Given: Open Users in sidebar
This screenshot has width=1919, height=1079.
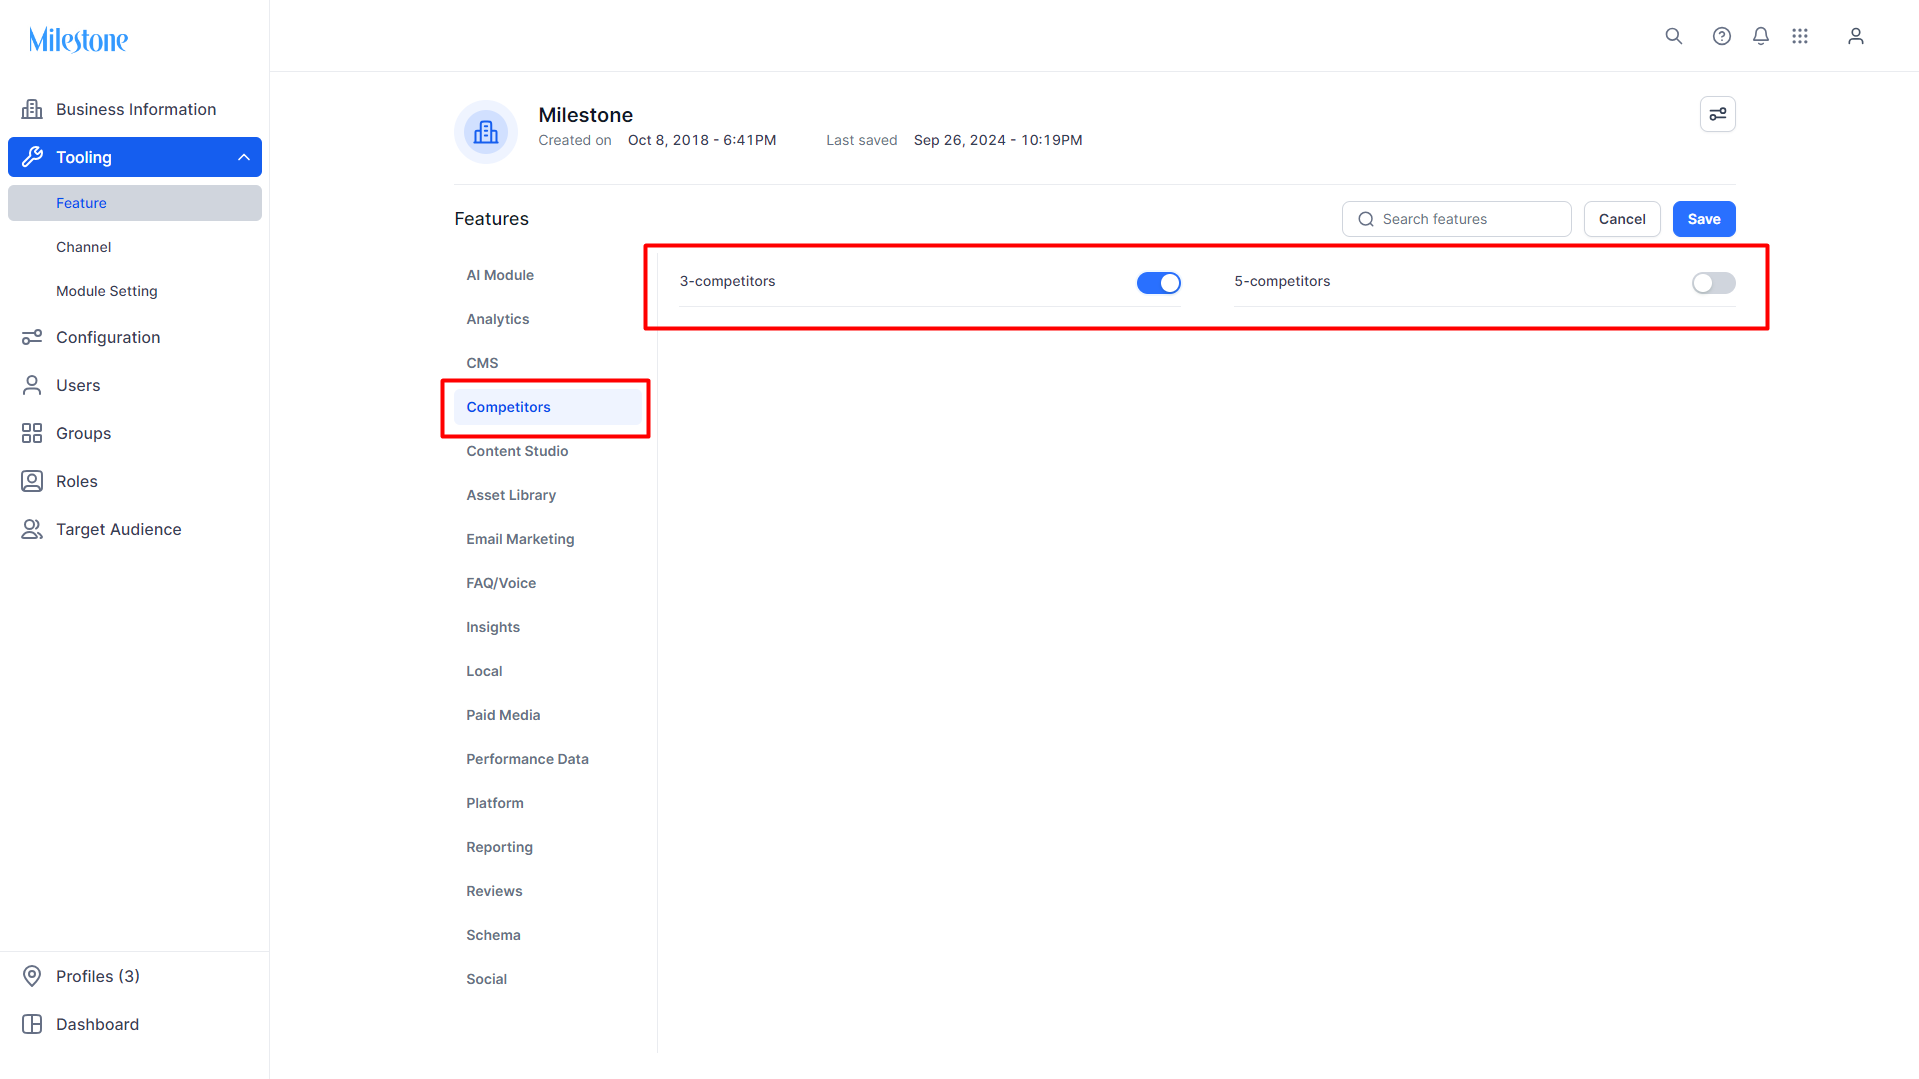Looking at the screenshot, I should pos(135,385).
